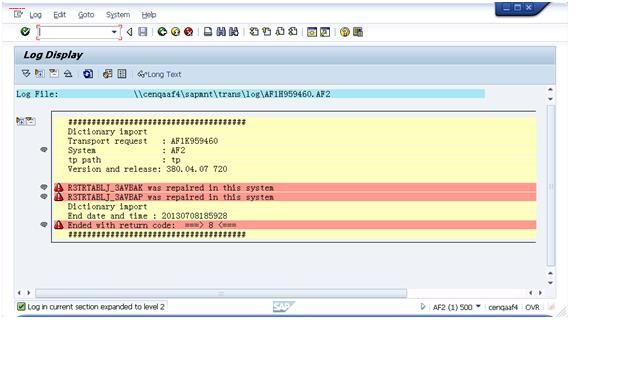Jump to the First Page icon
Image resolution: width=634 pixels, height=375 pixels.
coord(254,32)
